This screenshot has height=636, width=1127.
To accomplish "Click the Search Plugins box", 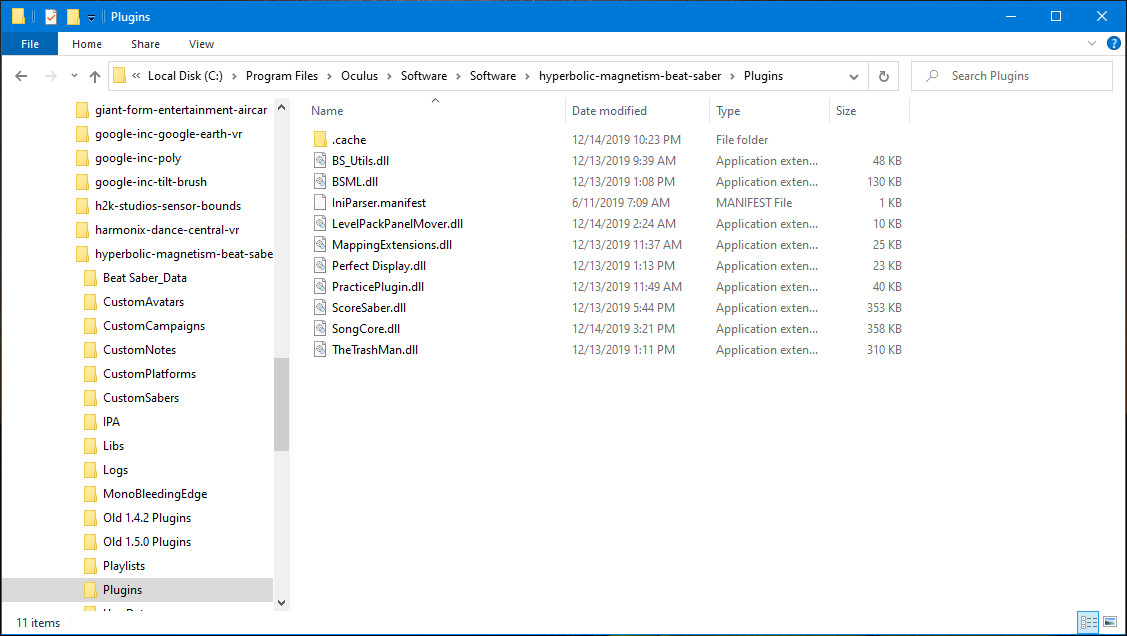I will coord(1011,76).
